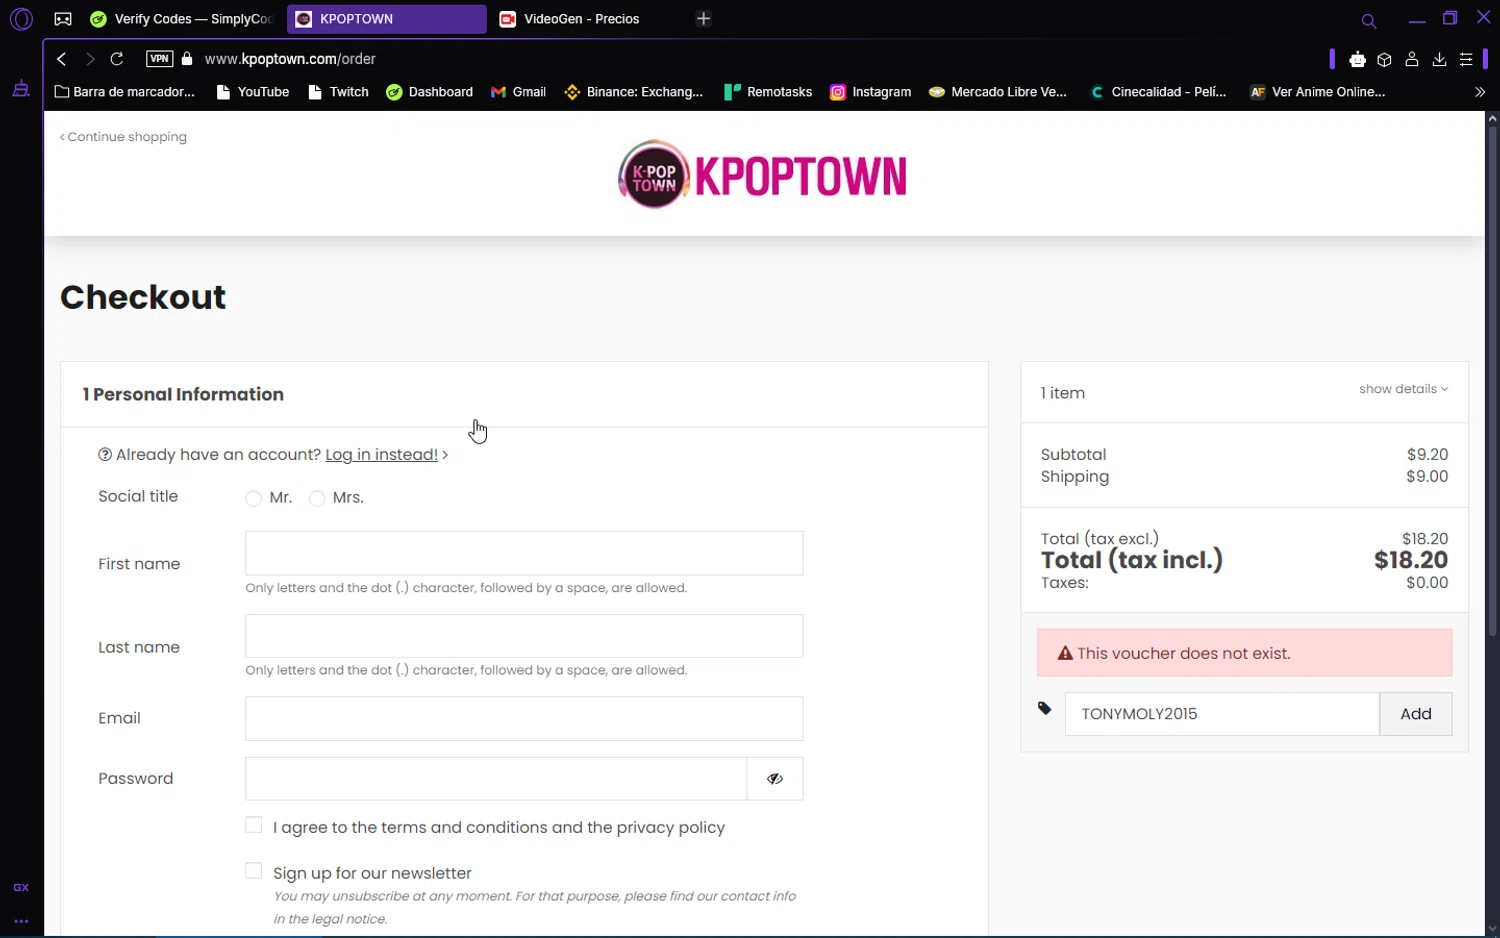Open the sidebar three-dots setup menu
The width and height of the screenshot is (1500, 938).
pyautogui.click(x=21, y=921)
